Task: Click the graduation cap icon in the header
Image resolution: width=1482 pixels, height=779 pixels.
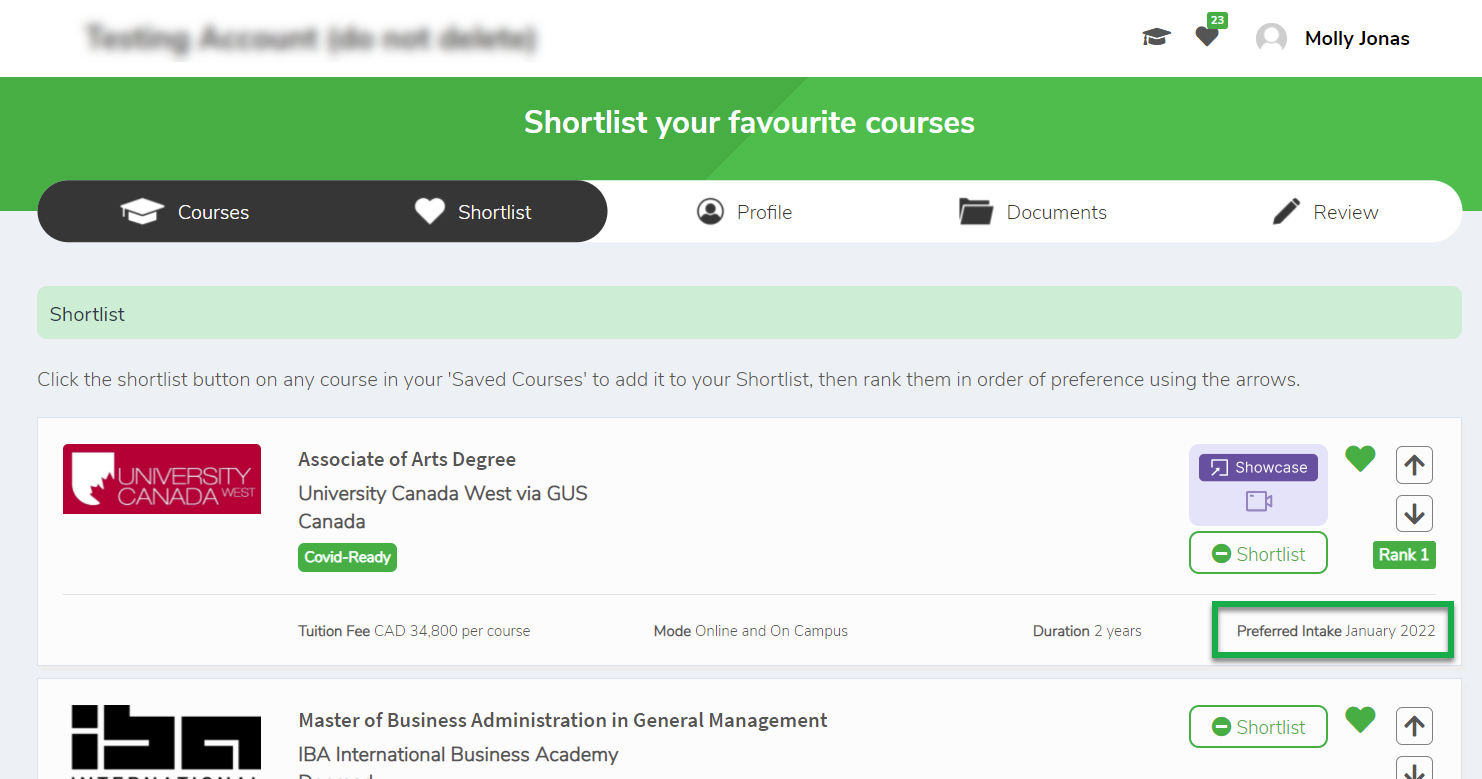Action: point(1156,37)
